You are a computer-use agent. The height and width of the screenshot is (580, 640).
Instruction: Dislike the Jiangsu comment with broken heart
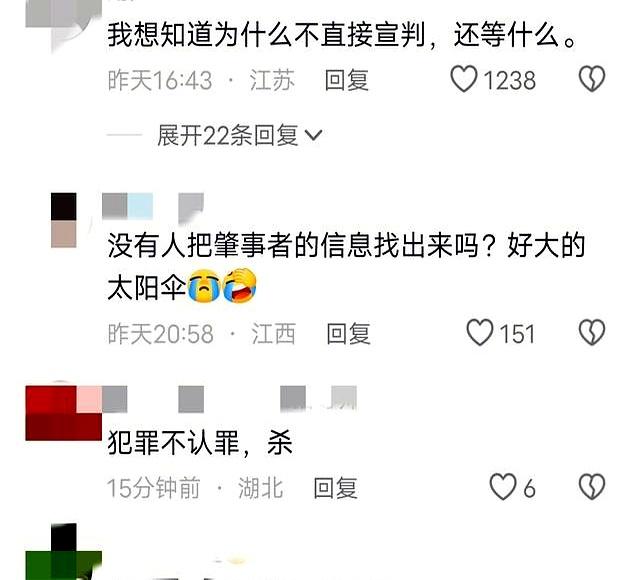(592, 79)
